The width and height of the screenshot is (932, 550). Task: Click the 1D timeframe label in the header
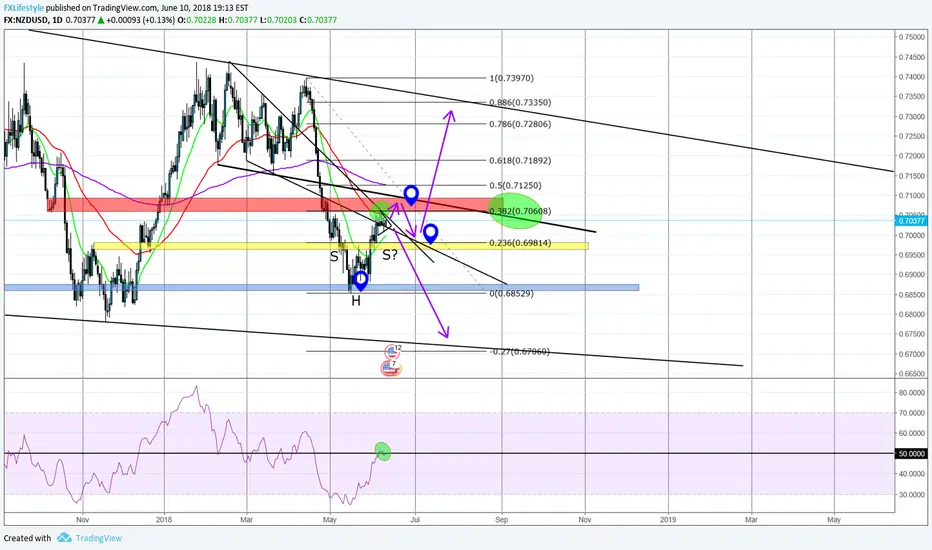point(57,20)
